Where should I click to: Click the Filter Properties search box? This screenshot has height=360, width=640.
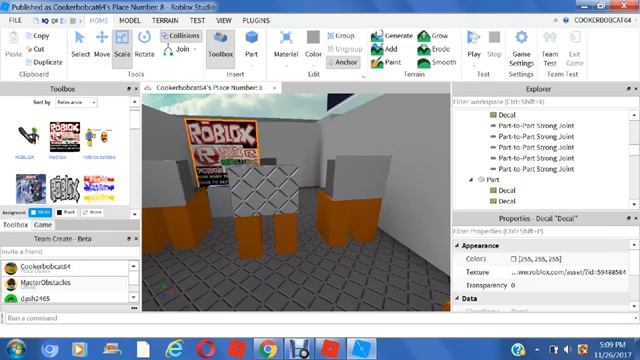pos(545,231)
